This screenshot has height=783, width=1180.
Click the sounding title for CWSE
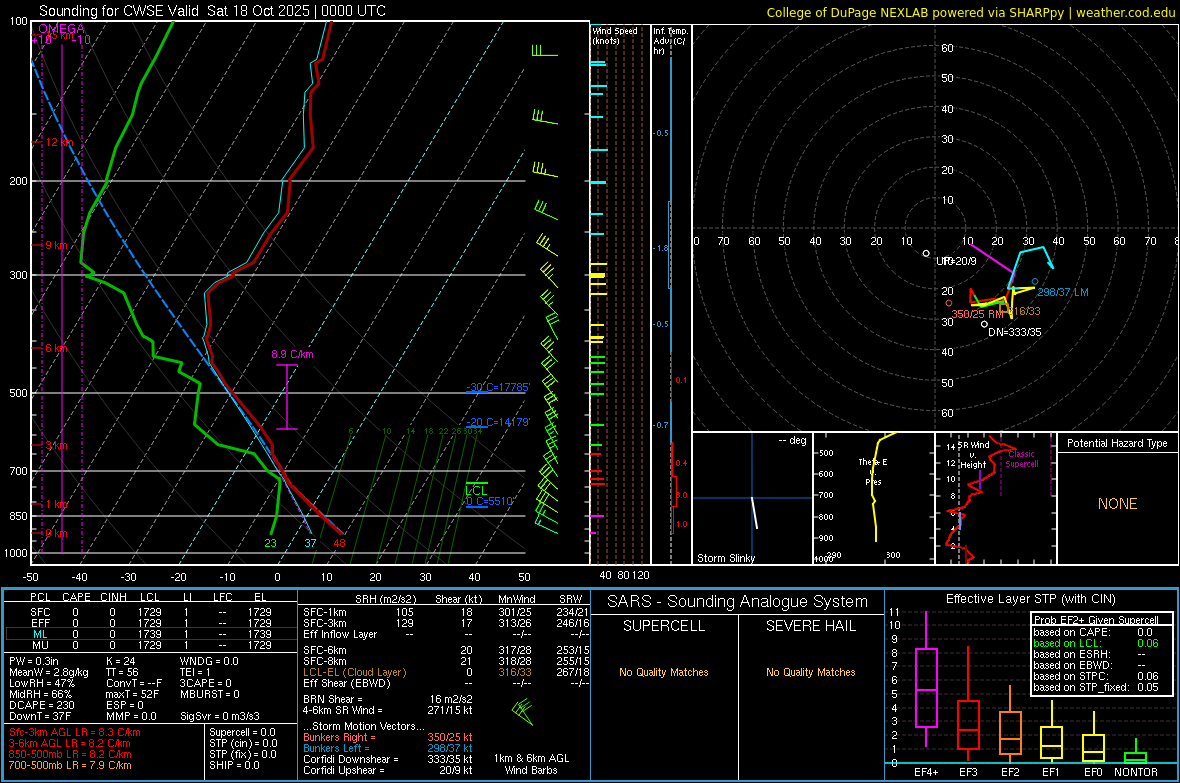[212, 11]
